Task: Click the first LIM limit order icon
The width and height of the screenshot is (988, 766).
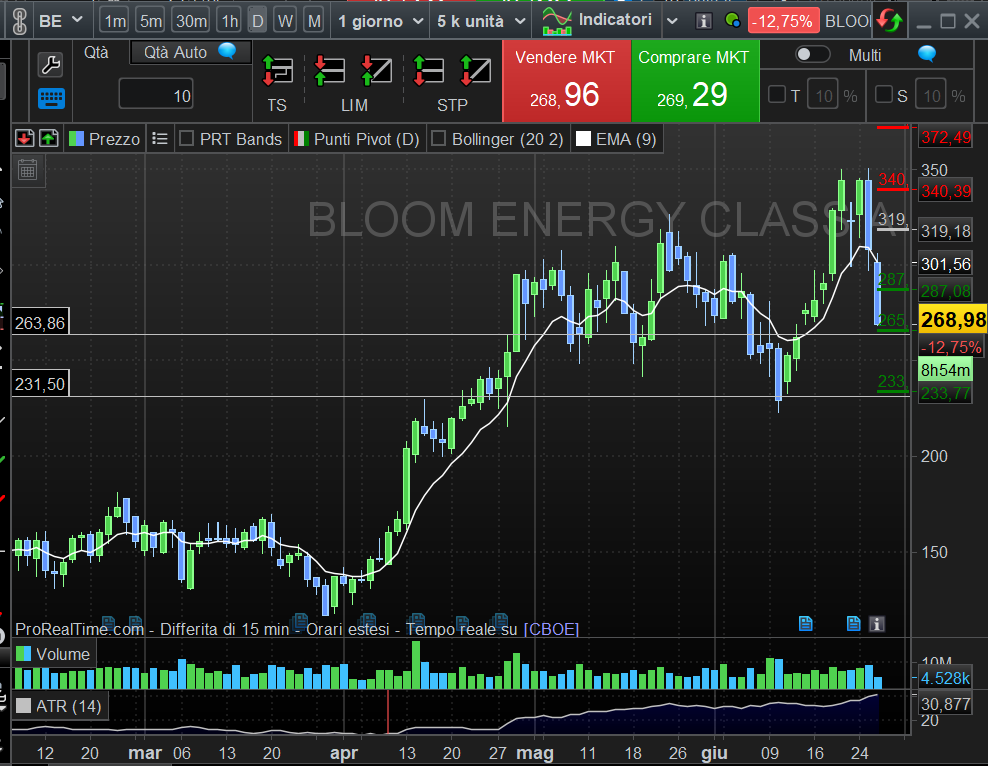Action: (x=330, y=70)
